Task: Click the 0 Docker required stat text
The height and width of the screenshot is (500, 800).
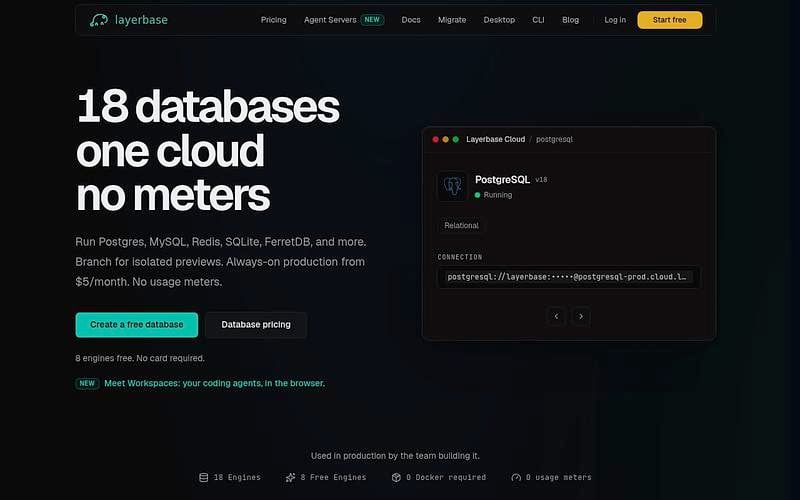Action: (x=446, y=478)
